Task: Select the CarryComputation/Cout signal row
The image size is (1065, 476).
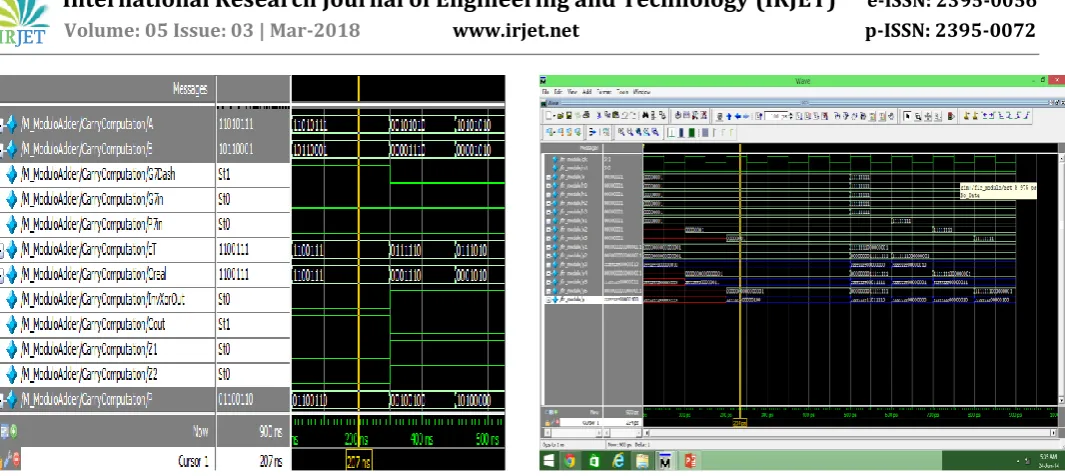Action: tap(145, 325)
